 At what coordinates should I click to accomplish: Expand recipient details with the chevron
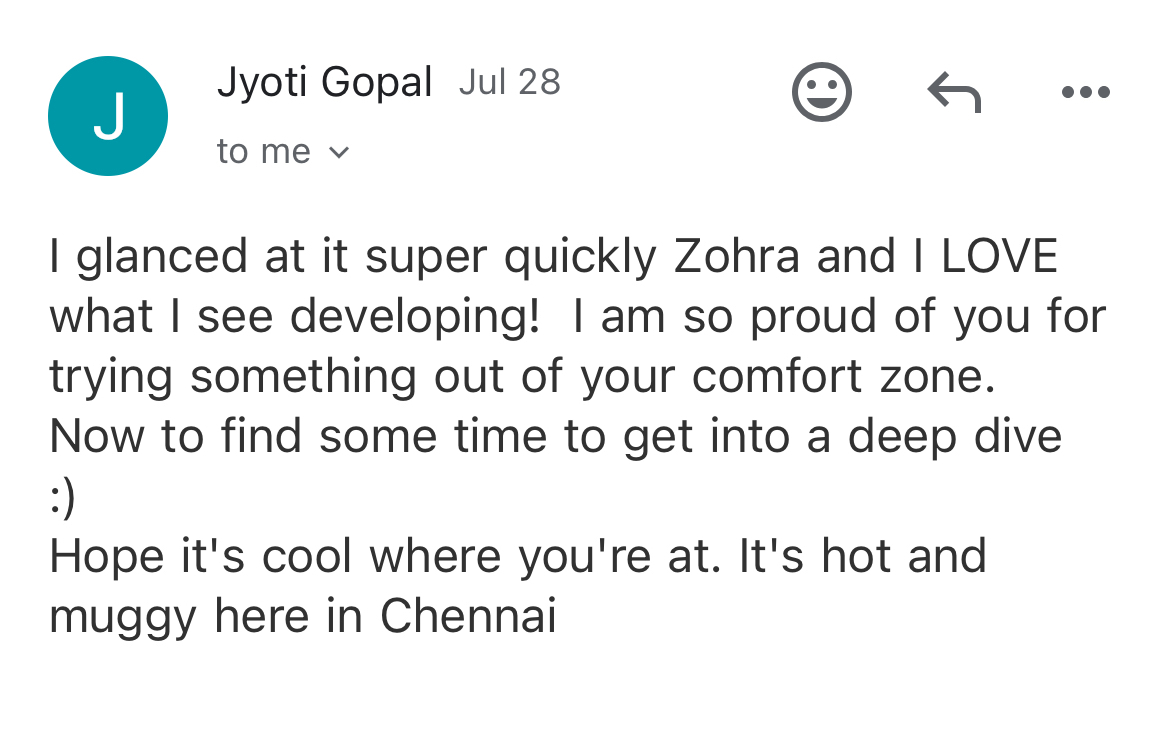click(340, 153)
